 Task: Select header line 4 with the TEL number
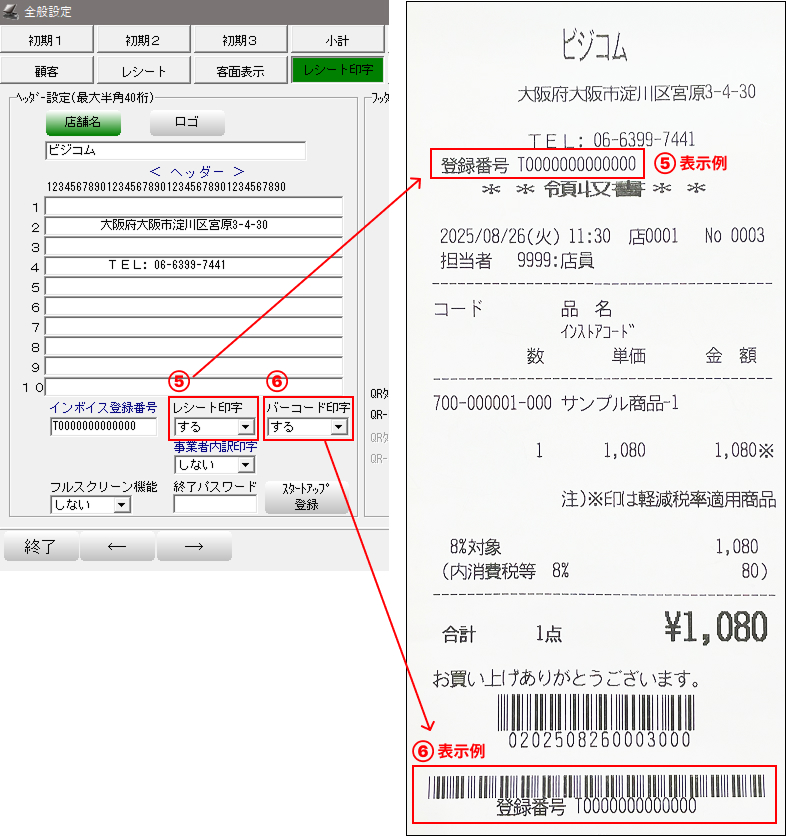click(x=193, y=266)
